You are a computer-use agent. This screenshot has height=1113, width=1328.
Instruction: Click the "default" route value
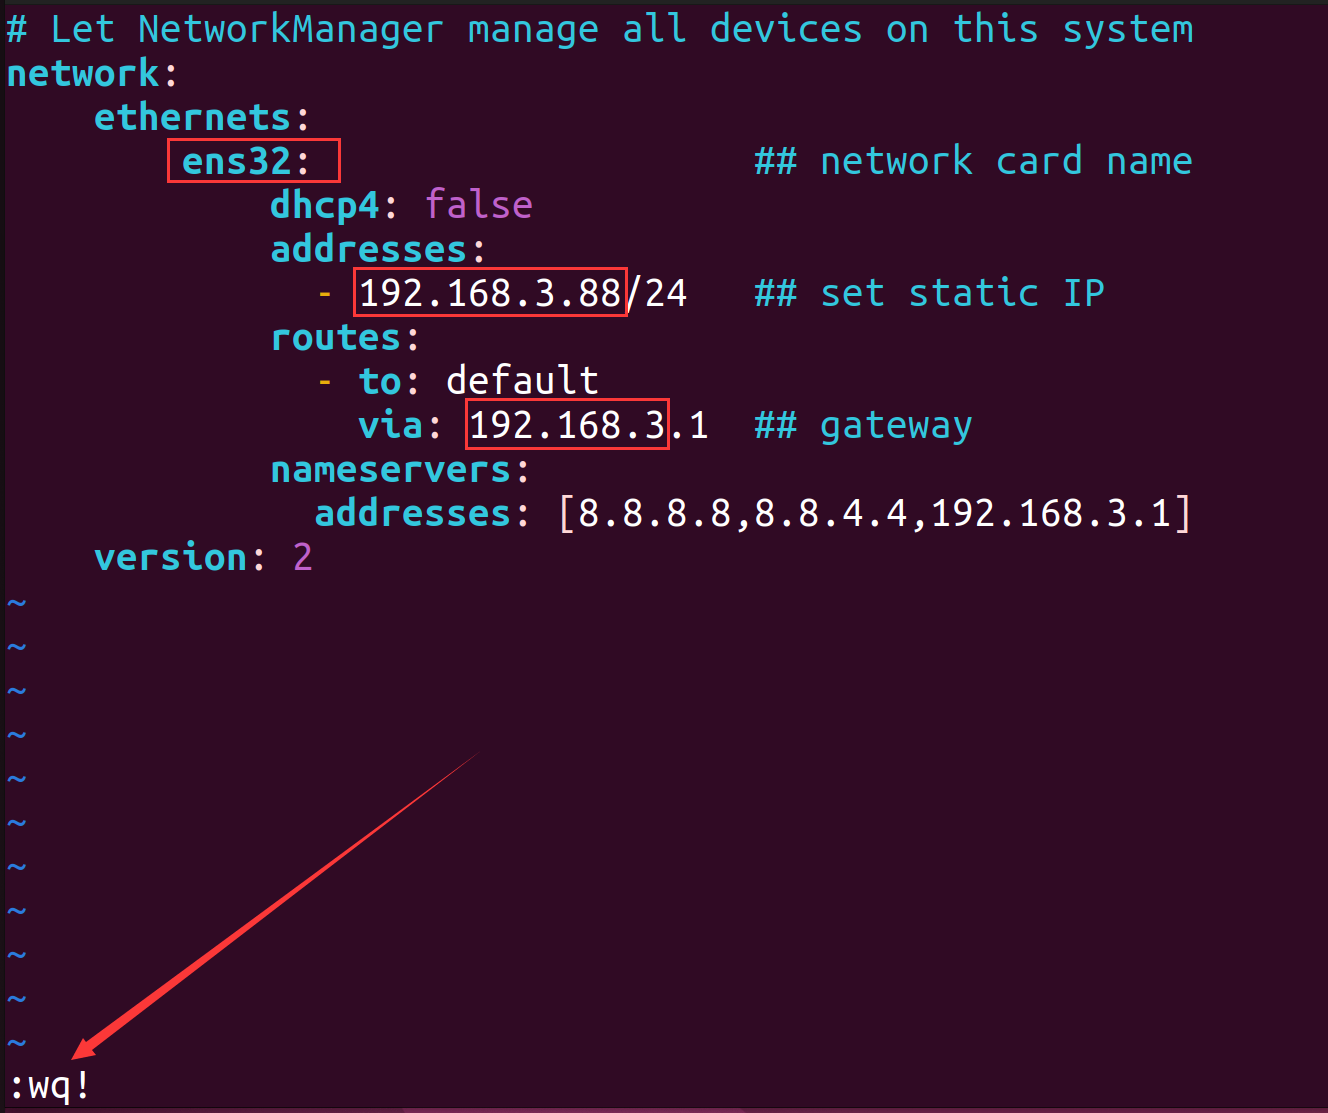tap(522, 381)
